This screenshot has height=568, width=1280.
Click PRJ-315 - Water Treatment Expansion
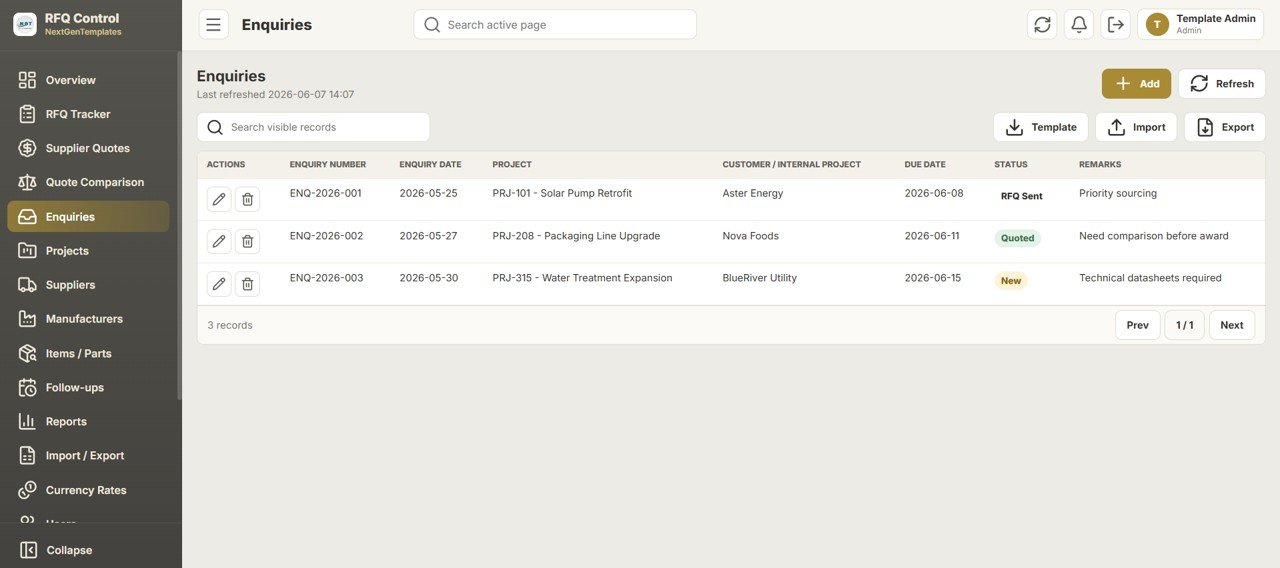[582, 278]
